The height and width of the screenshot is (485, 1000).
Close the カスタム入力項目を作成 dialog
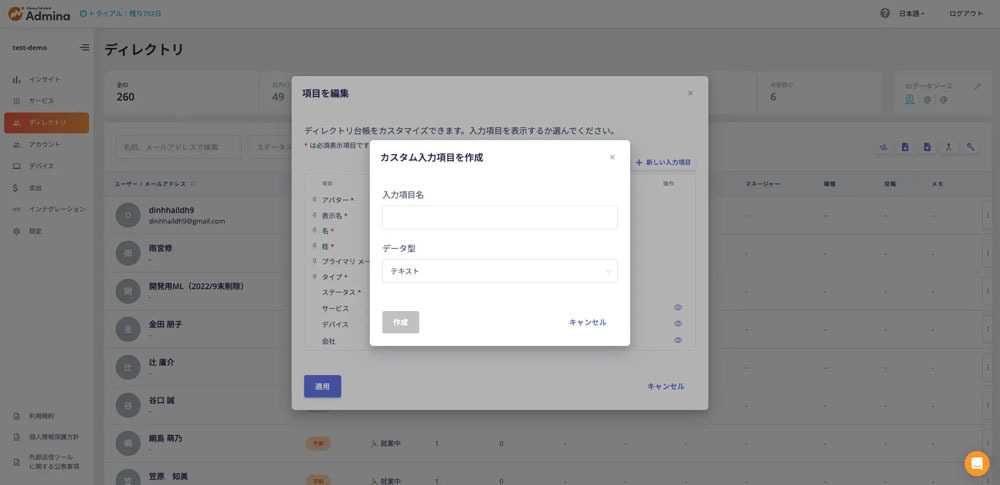point(612,157)
